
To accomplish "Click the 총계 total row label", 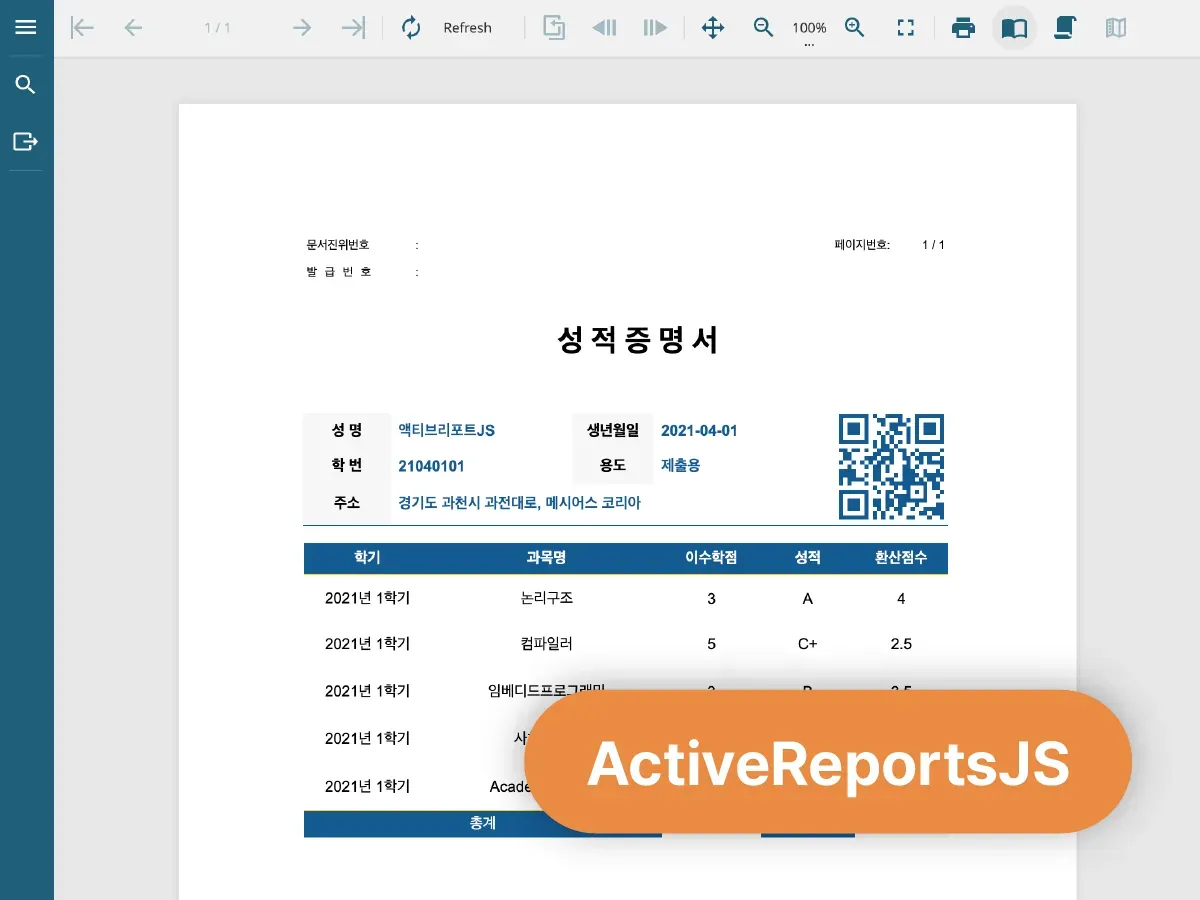I will 483,823.
